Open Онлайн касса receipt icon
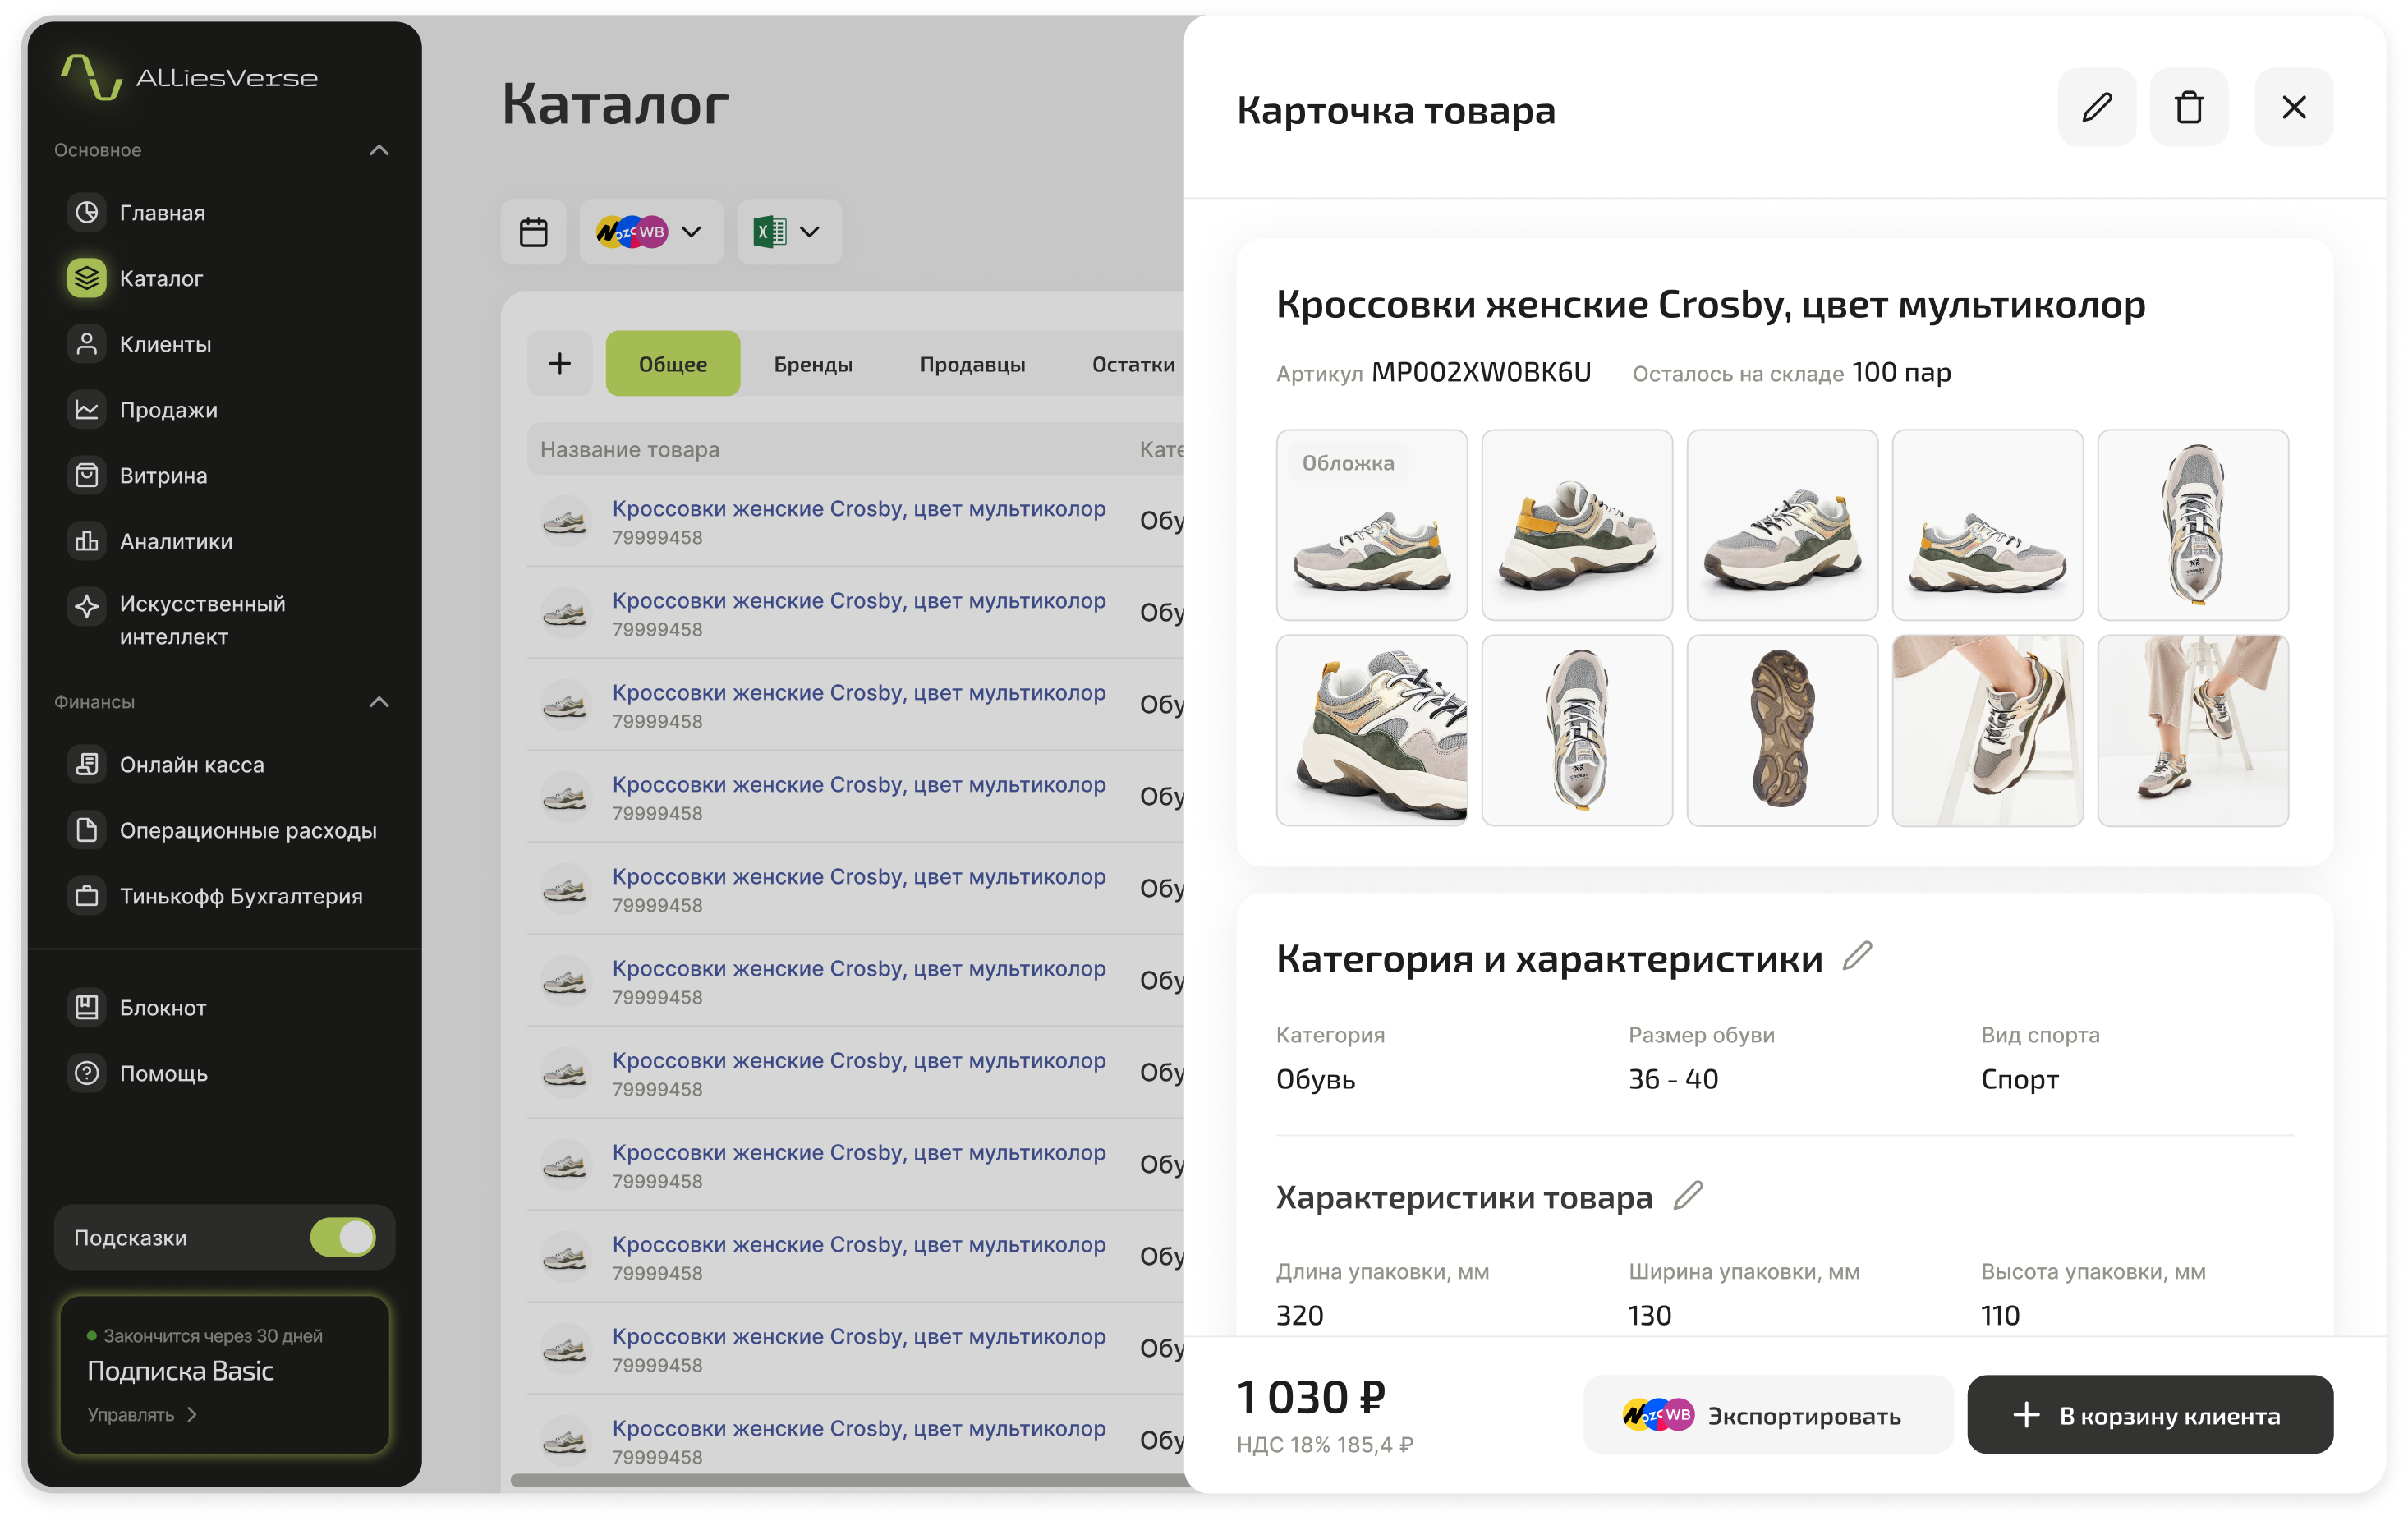 (87, 764)
